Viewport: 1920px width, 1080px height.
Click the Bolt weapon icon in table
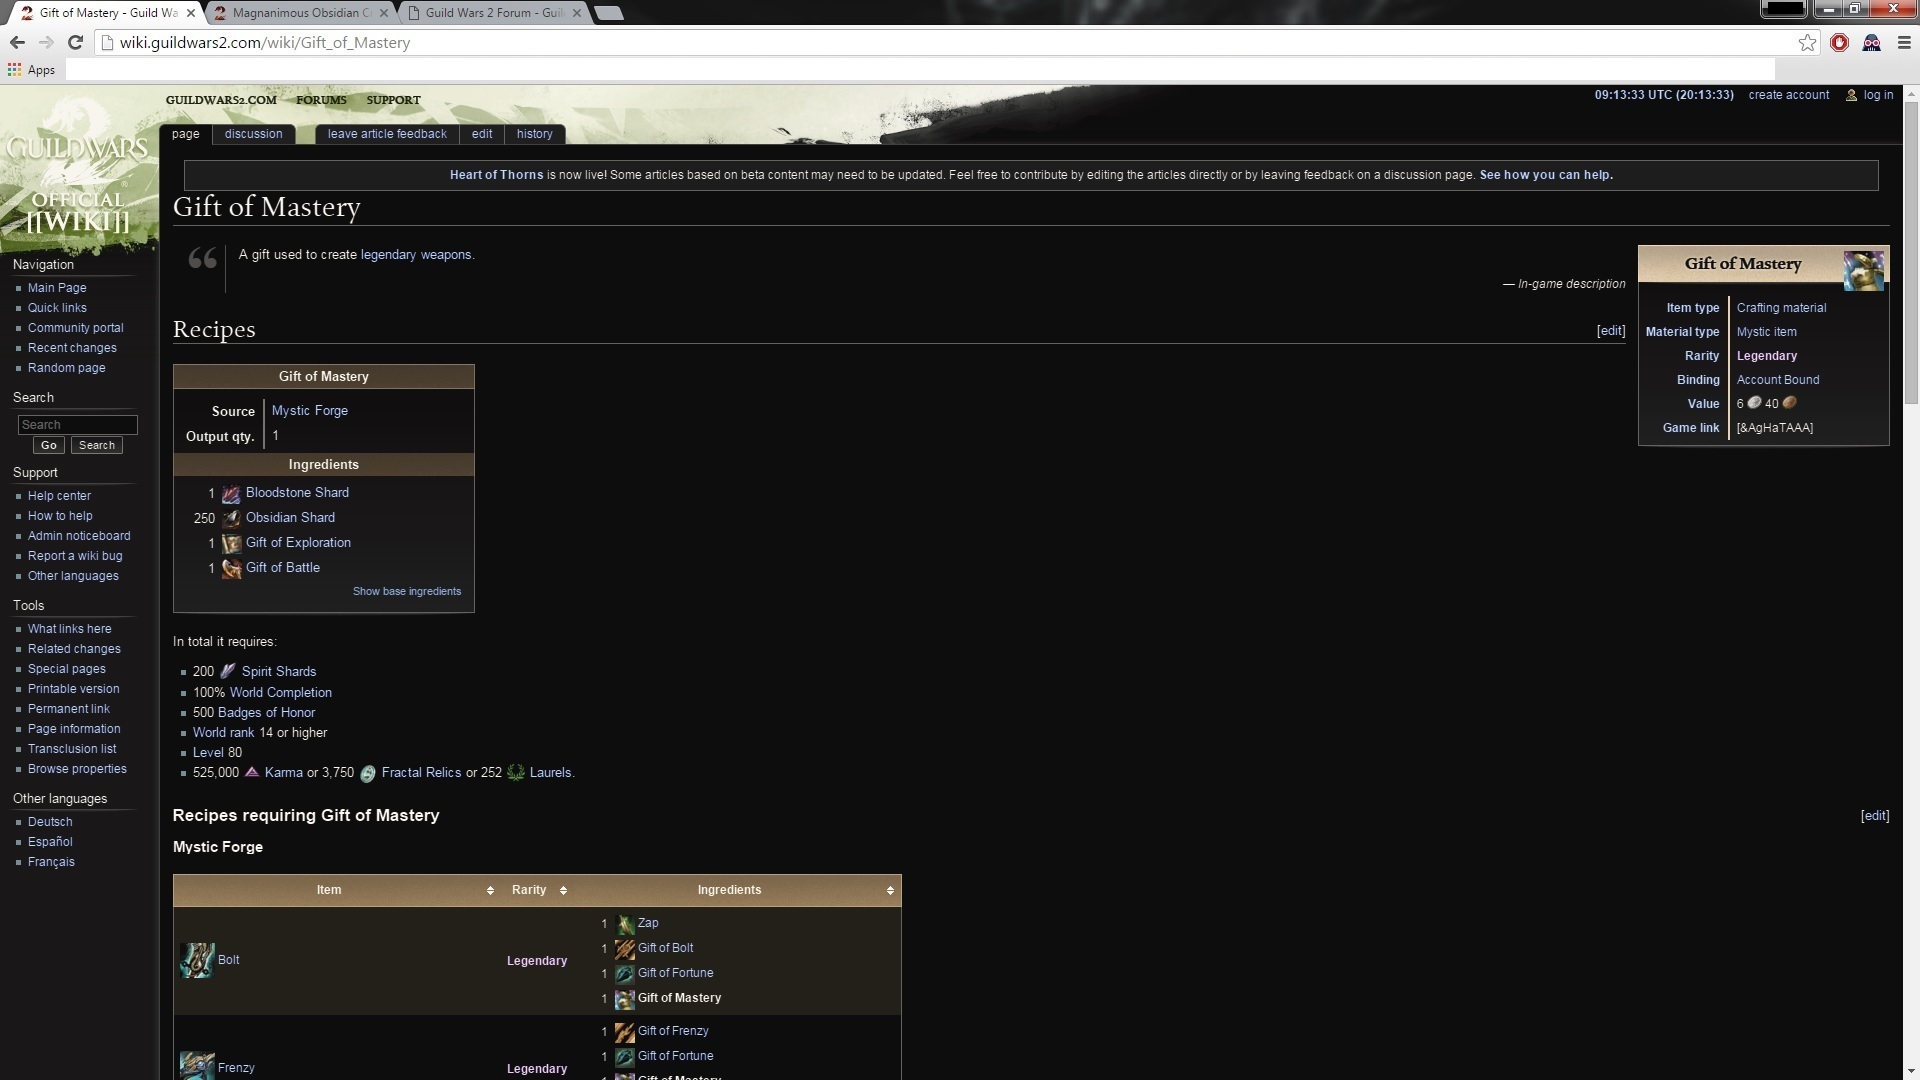[197, 960]
